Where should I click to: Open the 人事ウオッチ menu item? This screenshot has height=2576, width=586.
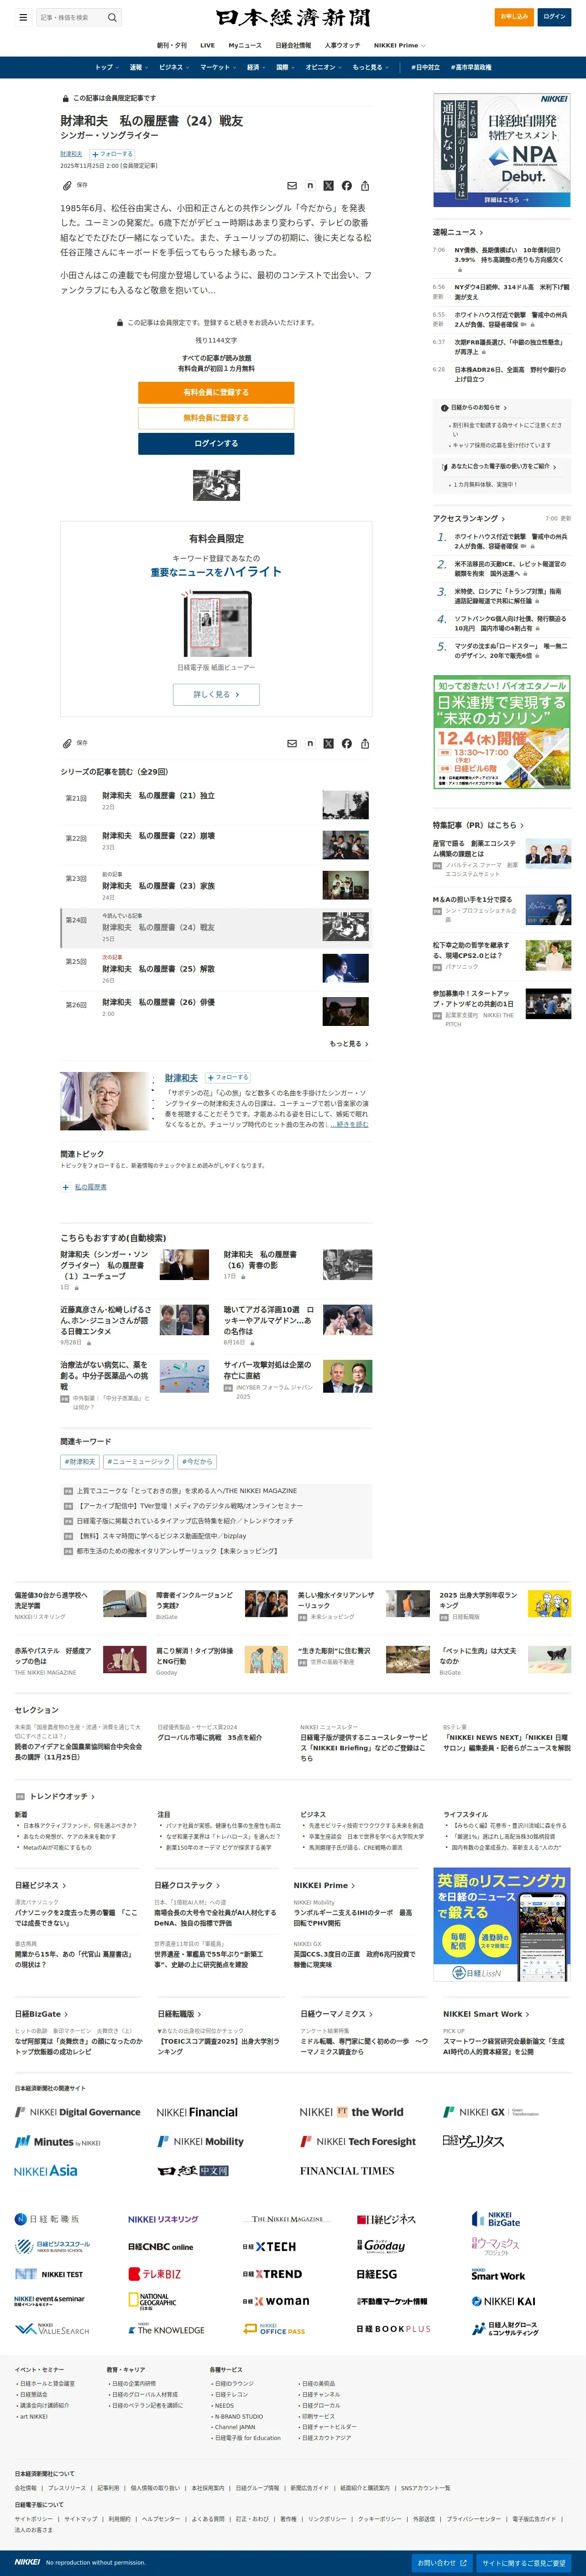(x=342, y=45)
